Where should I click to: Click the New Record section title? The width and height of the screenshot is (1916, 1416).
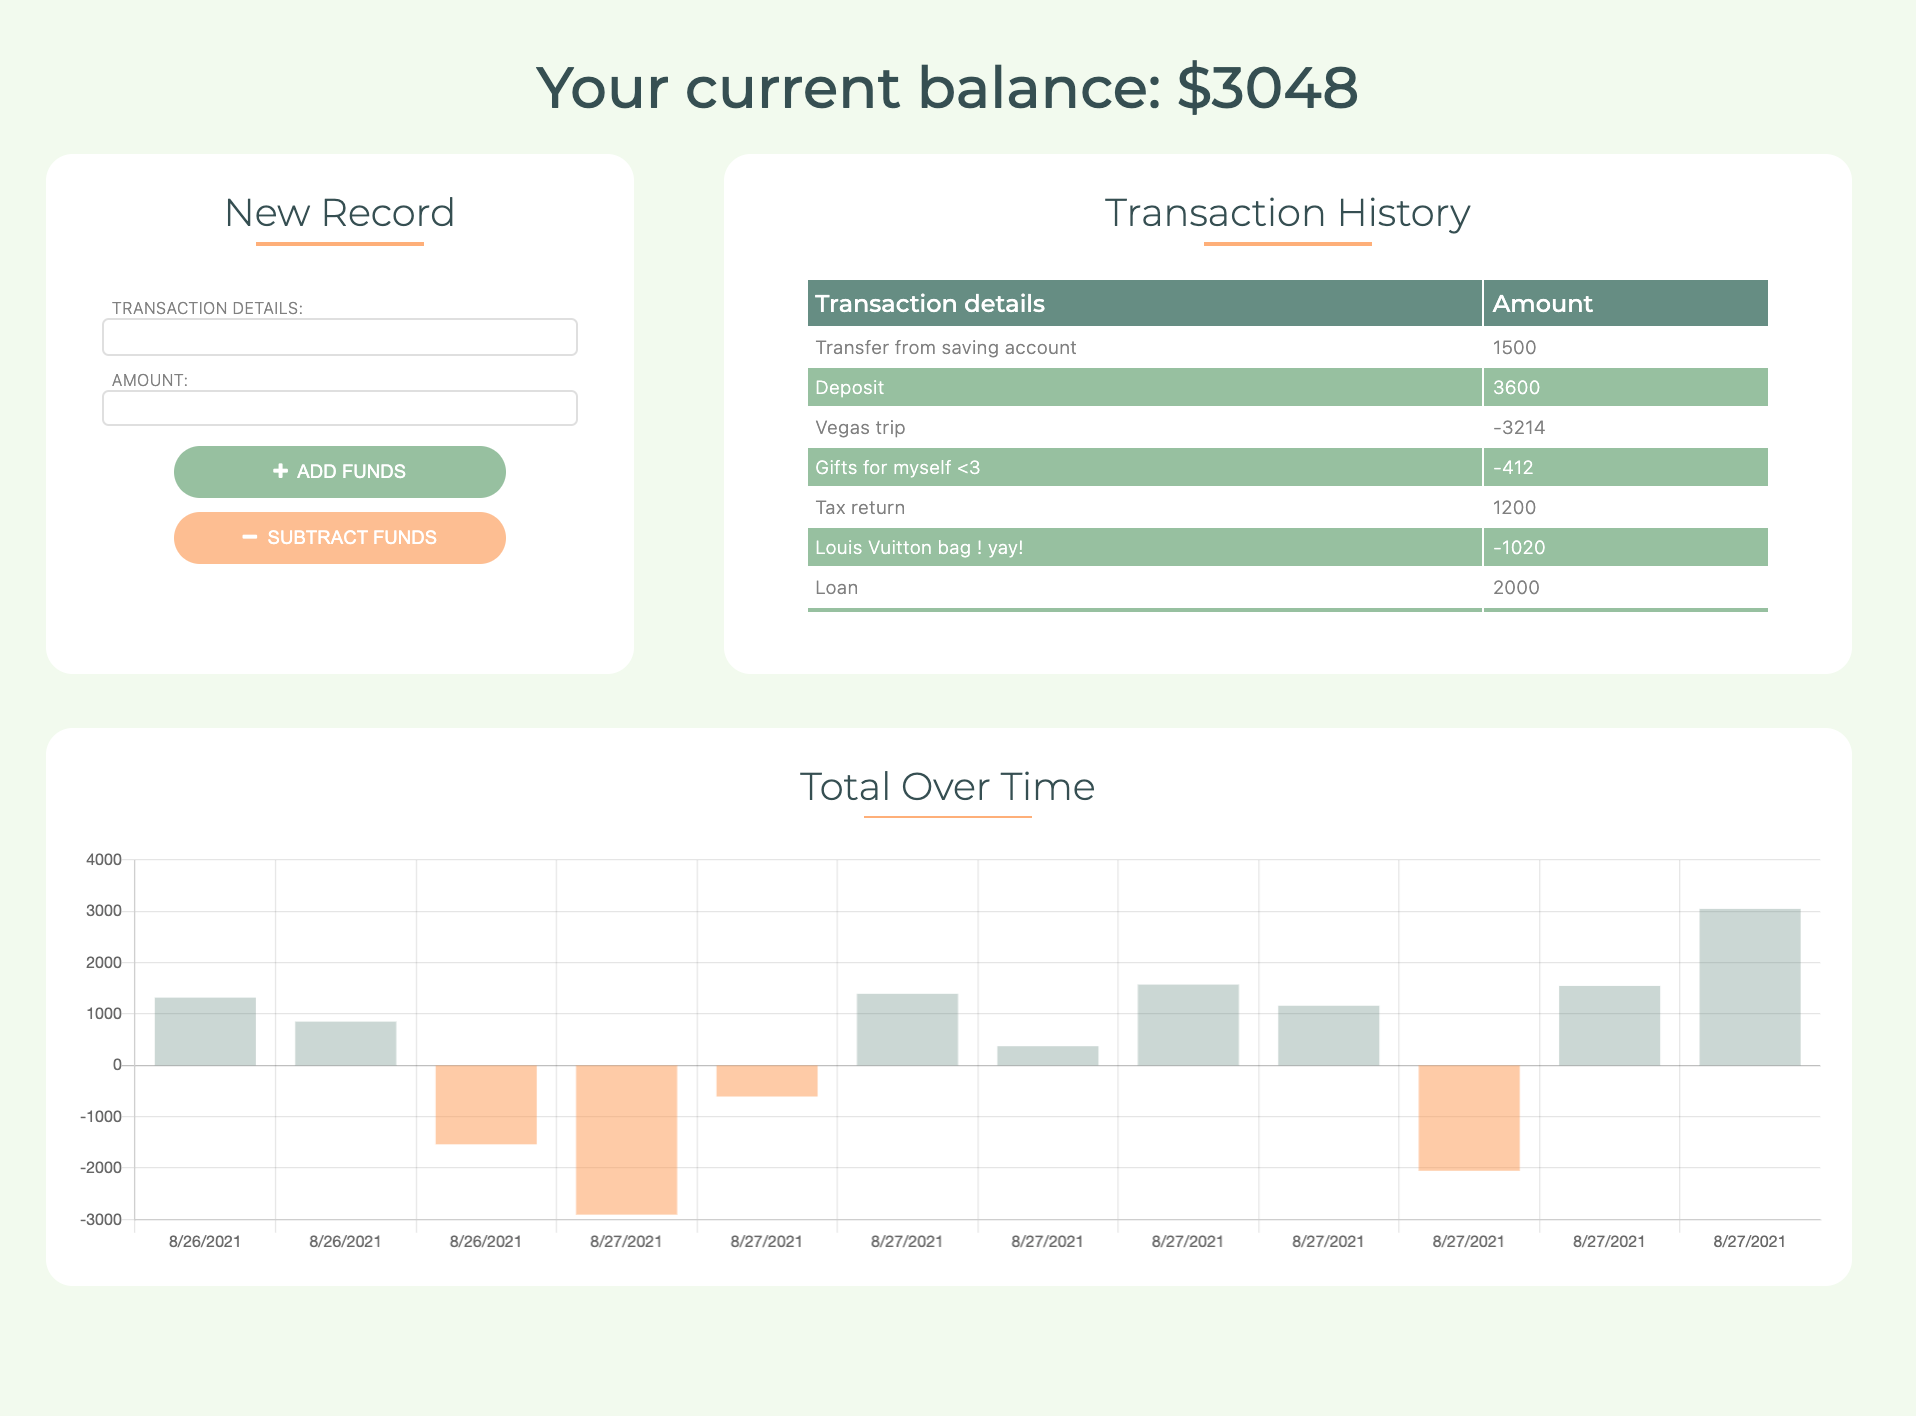pos(339,213)
